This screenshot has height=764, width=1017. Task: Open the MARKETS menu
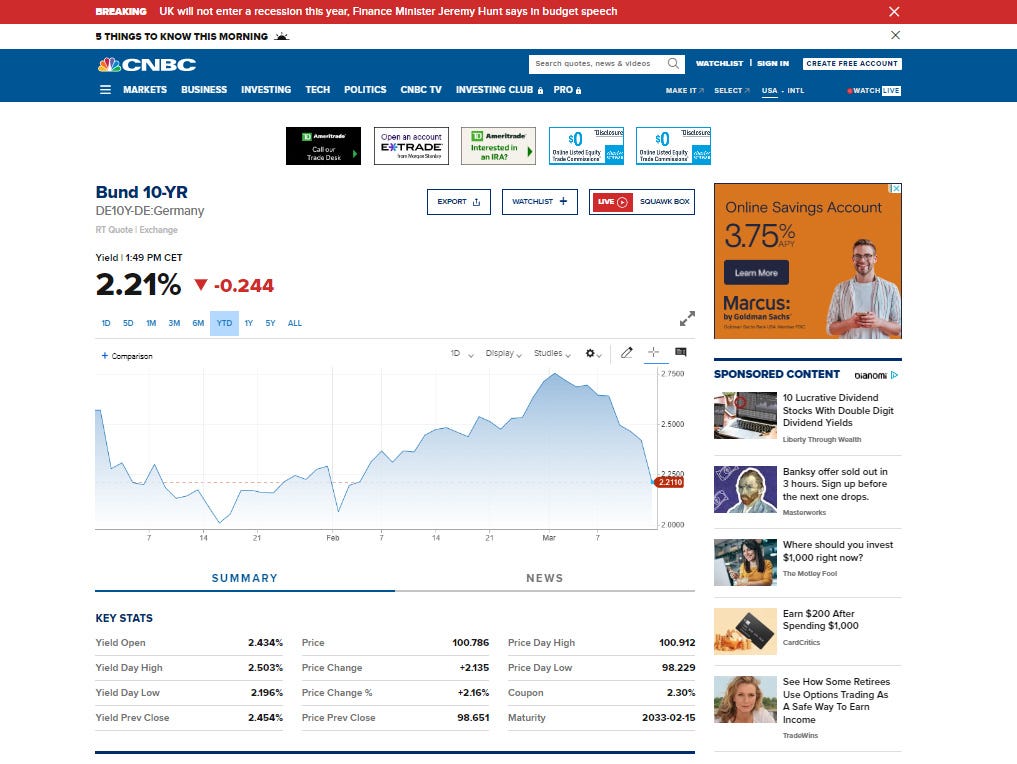(x=145, y=90)
